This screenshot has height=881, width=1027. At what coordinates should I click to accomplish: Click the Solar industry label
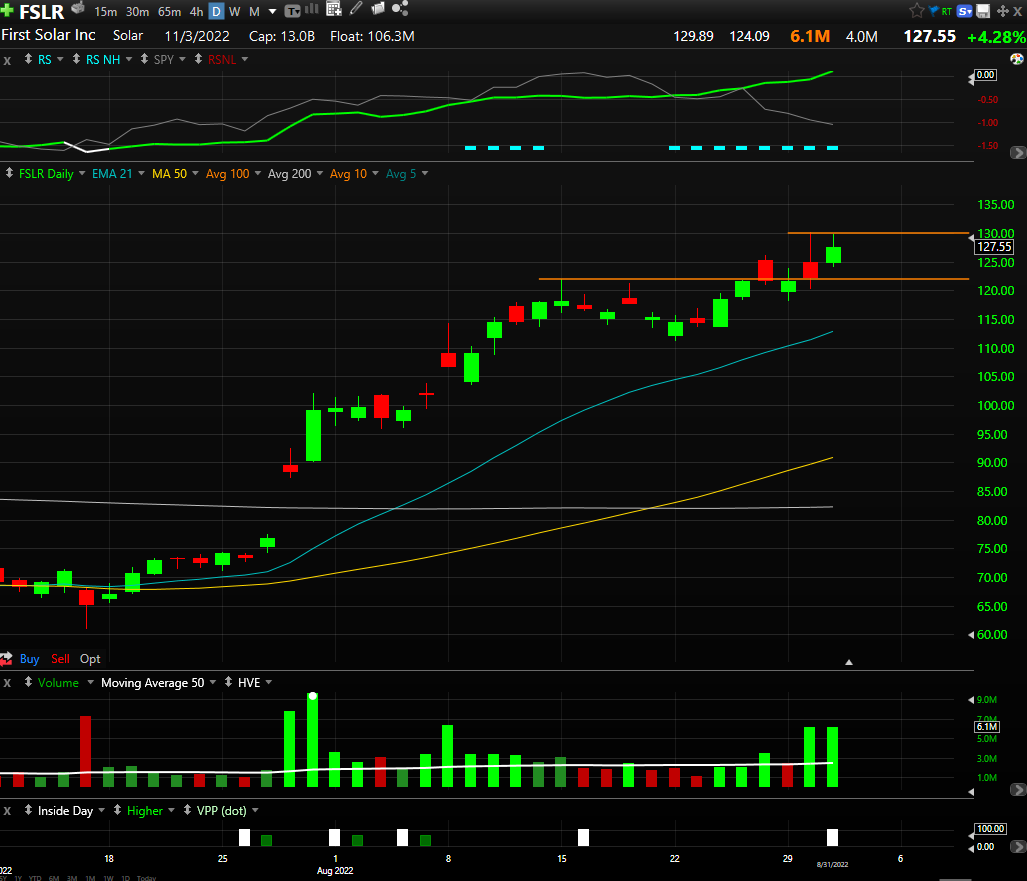click(x=128, y=36)
